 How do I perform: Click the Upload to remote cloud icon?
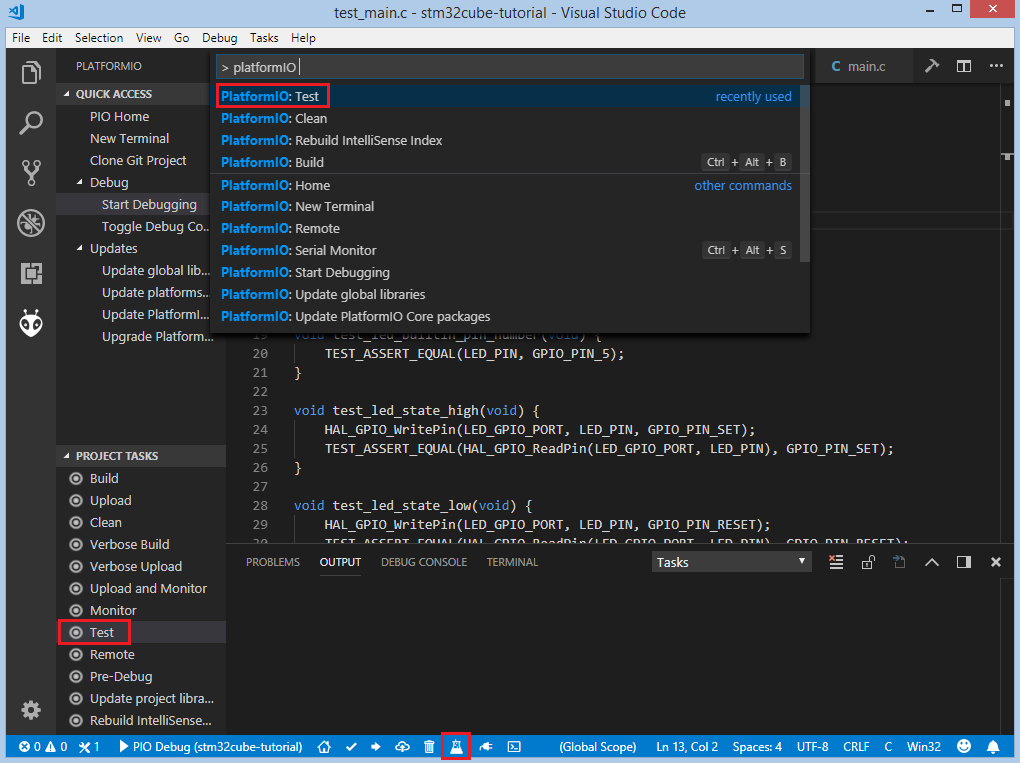pos(403,747)
